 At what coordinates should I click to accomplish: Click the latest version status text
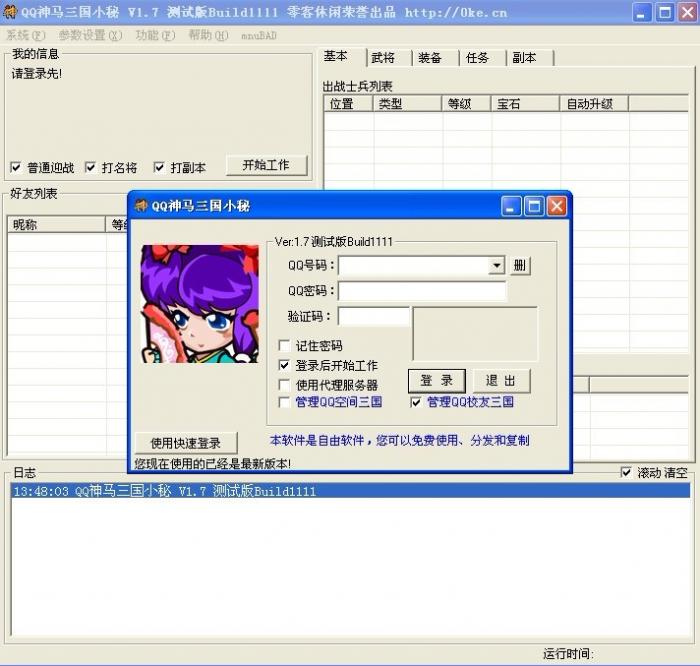pos(212,464)
